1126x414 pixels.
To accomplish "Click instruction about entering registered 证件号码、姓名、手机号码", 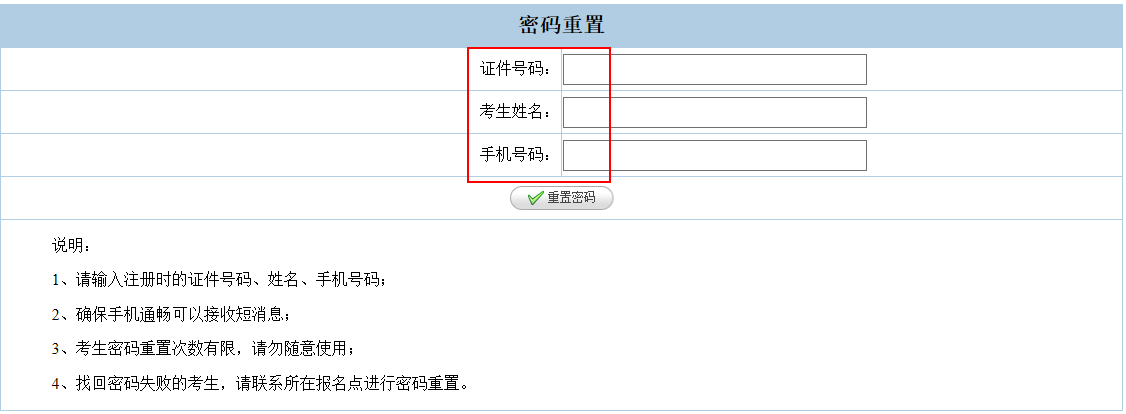I will coord(230,280).
